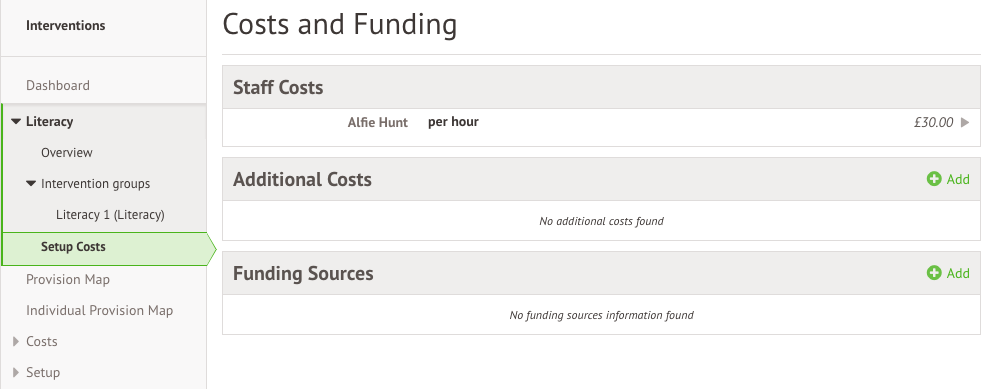
Task: Click the green plus icon in Additional Costs
Action: [x=934, y=179]
